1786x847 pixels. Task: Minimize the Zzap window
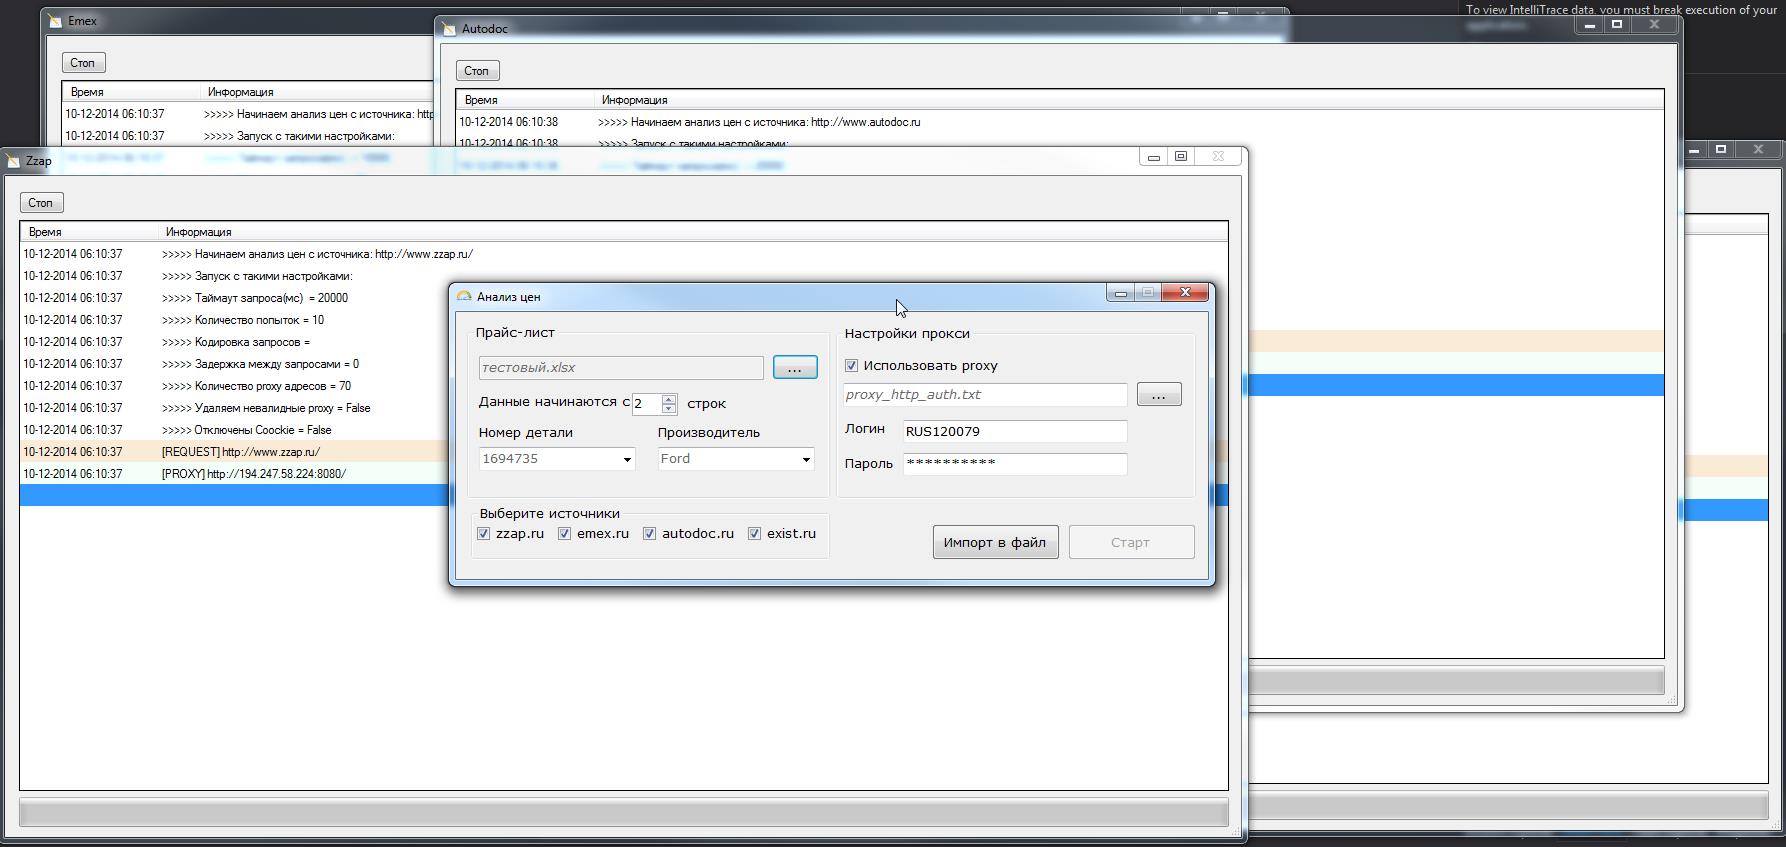pyautogui.click(x=1153, y=157)
